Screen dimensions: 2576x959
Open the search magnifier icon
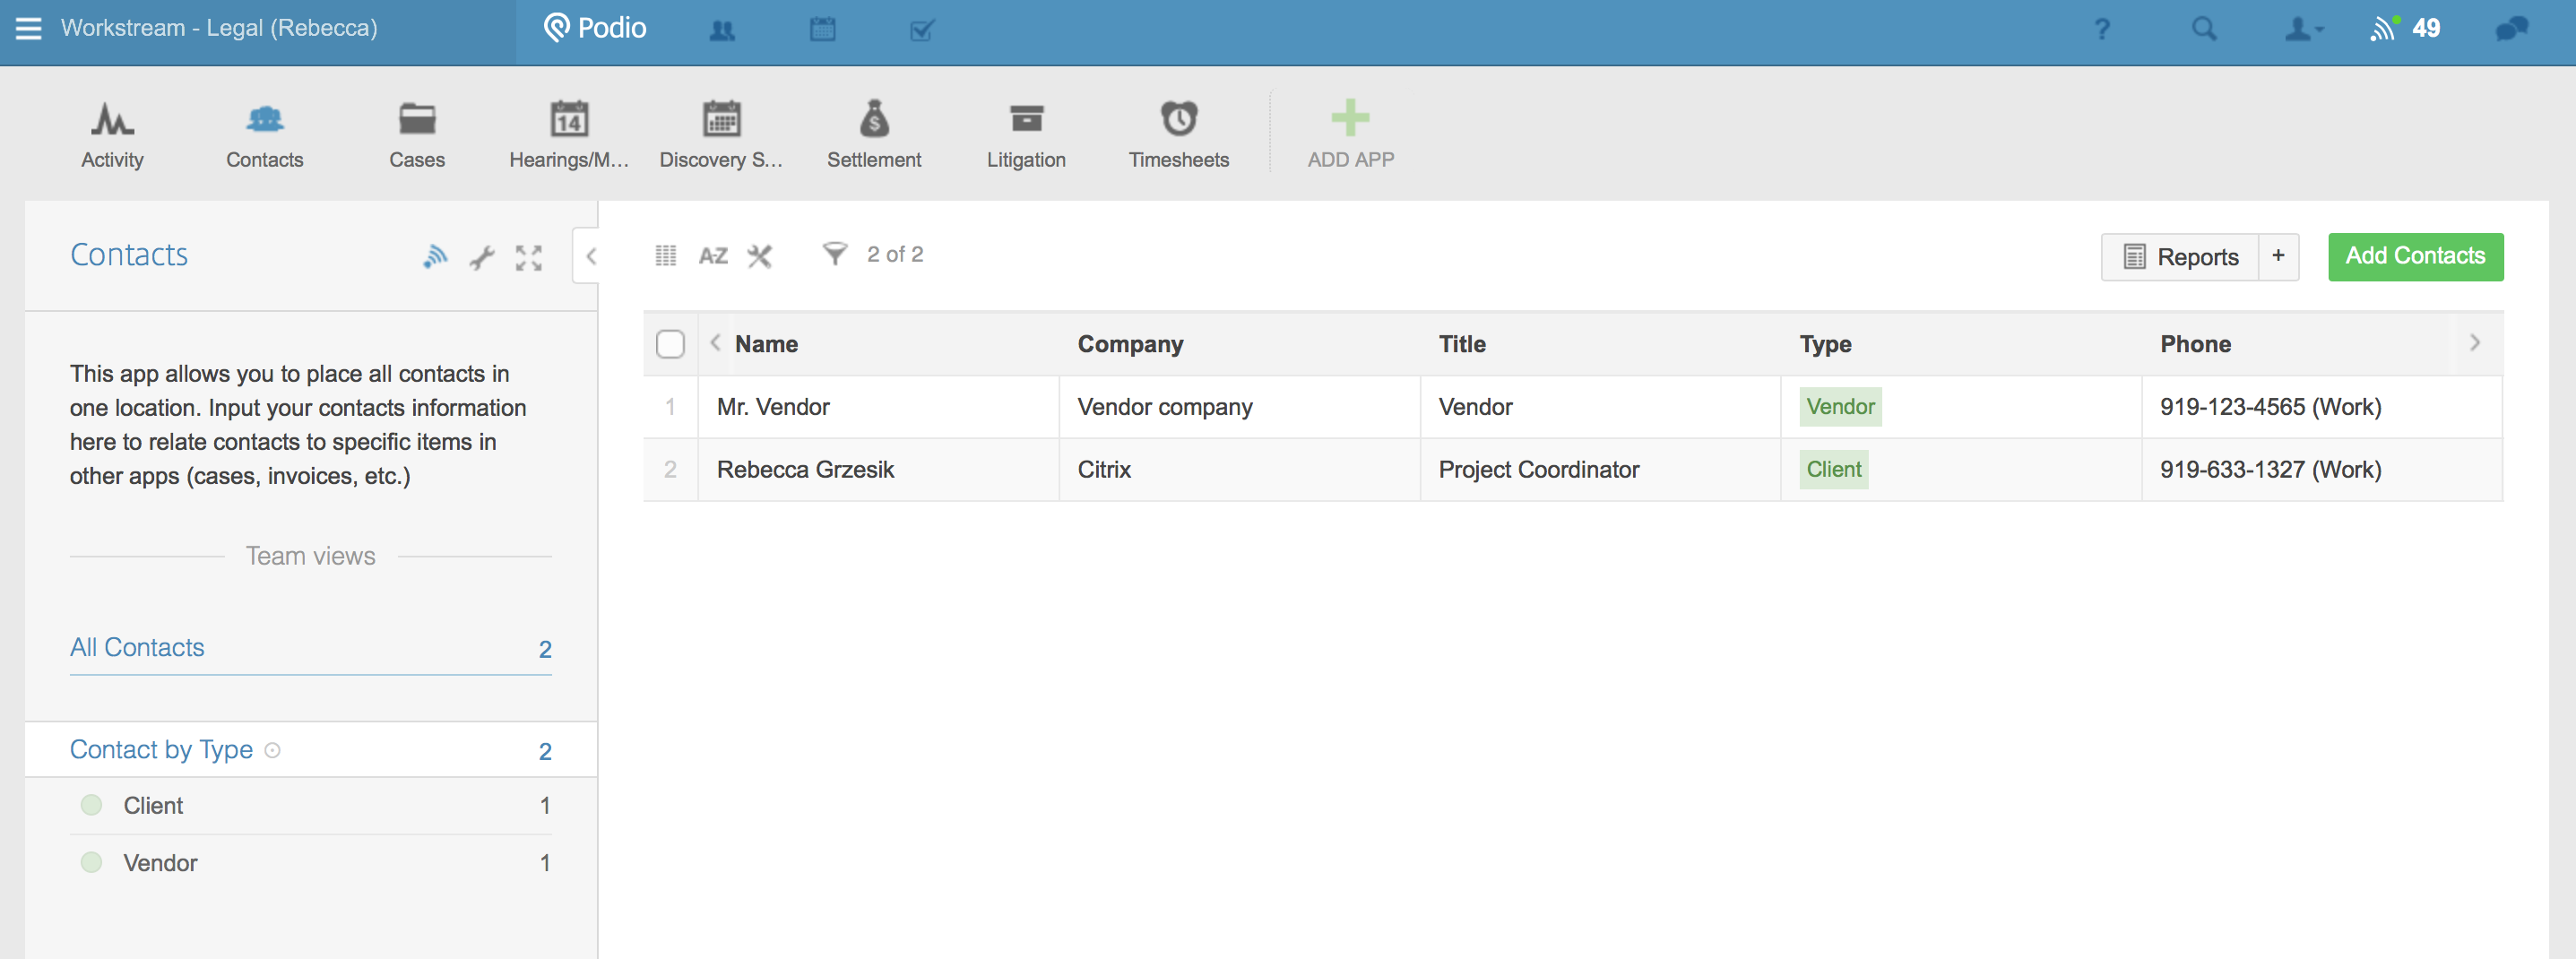pyautogui.click(x=2203, y=29)
